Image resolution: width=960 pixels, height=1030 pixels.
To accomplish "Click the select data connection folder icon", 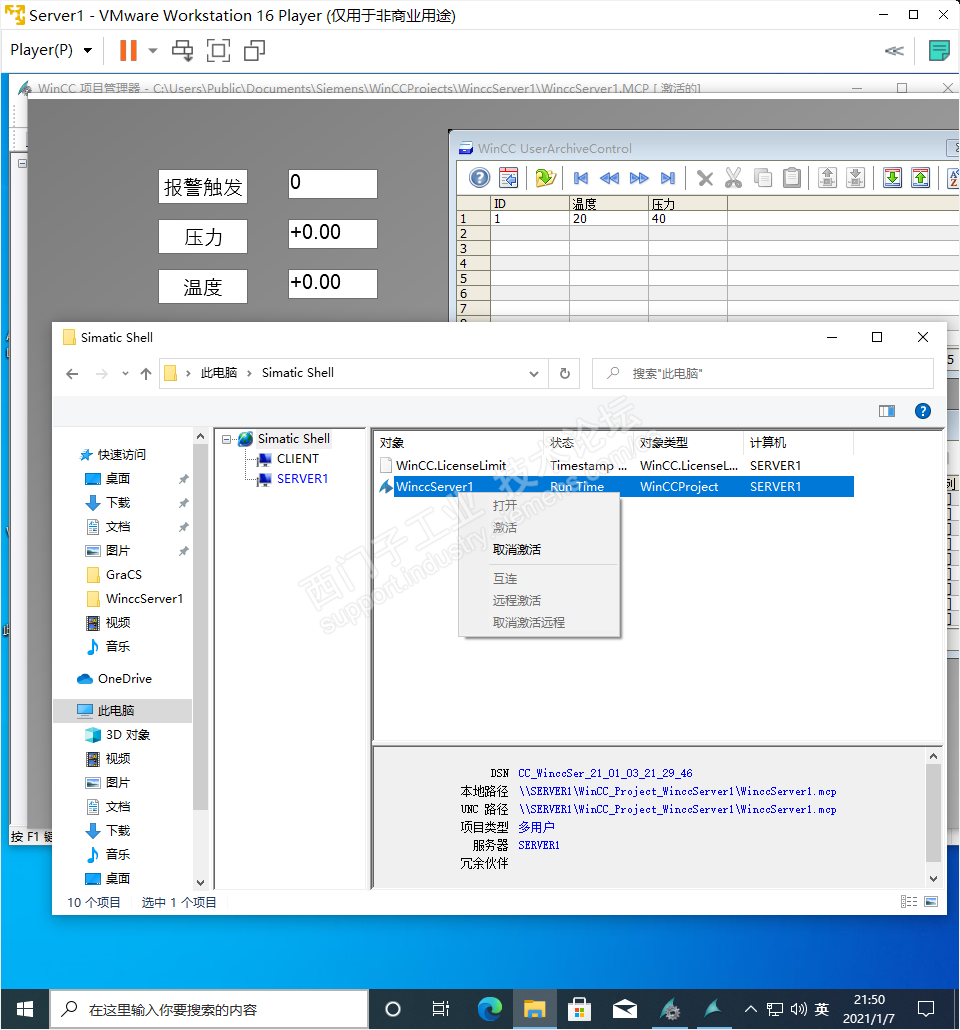I will pyautogui.click(x=545, y=177).
